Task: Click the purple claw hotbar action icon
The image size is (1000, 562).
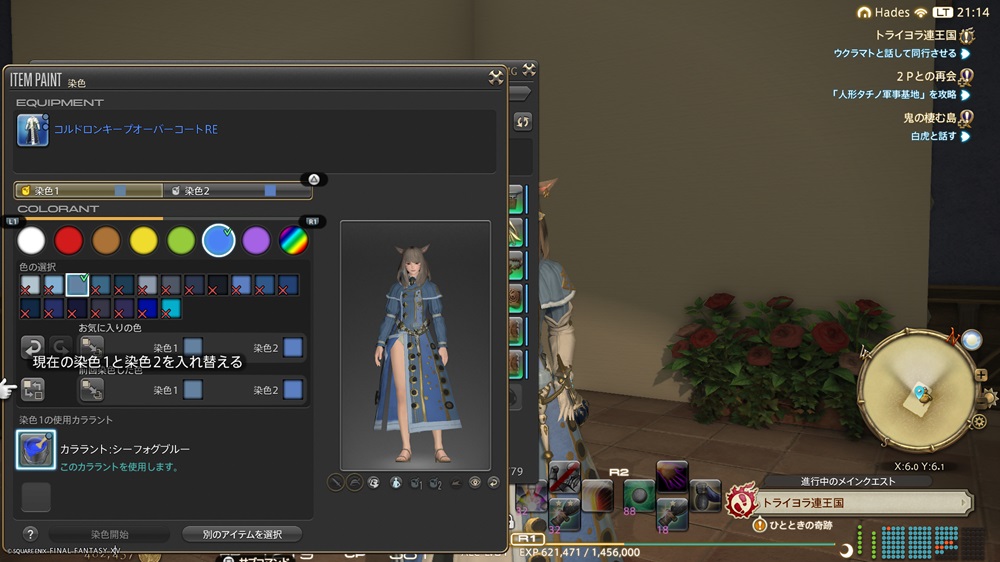Action: [672, 477]
